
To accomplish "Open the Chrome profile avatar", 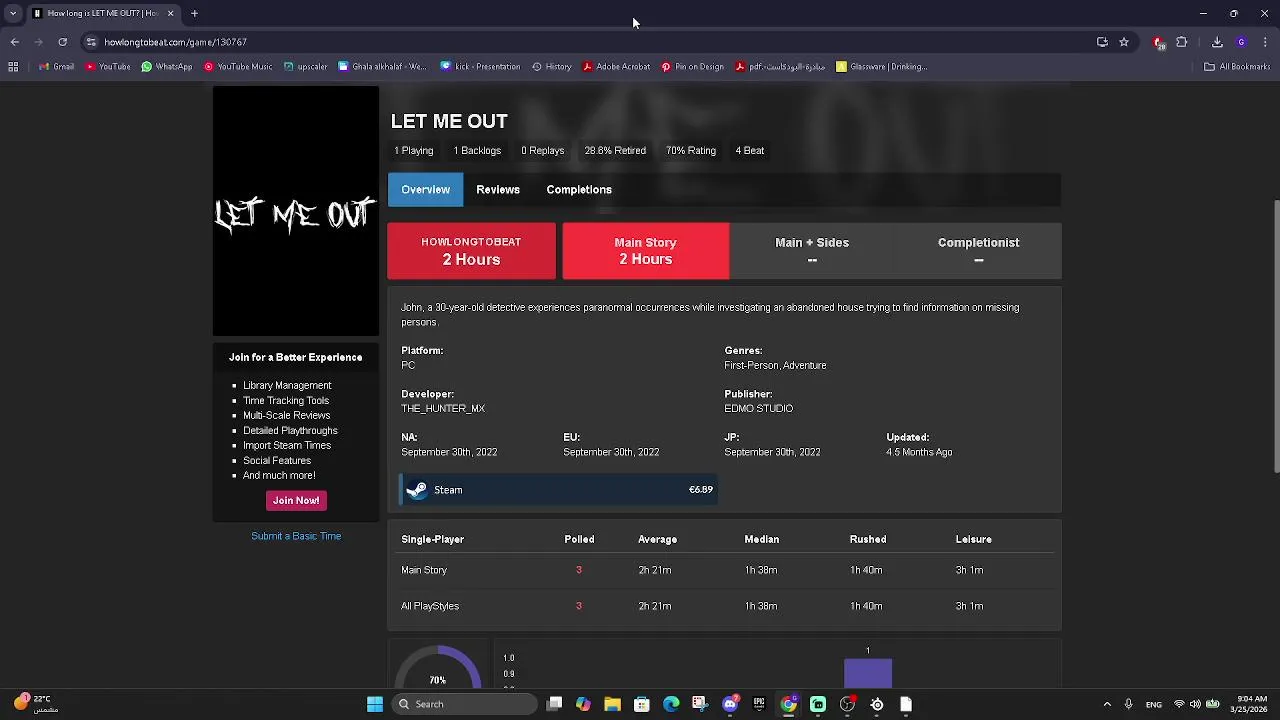I will [1241, 42].
